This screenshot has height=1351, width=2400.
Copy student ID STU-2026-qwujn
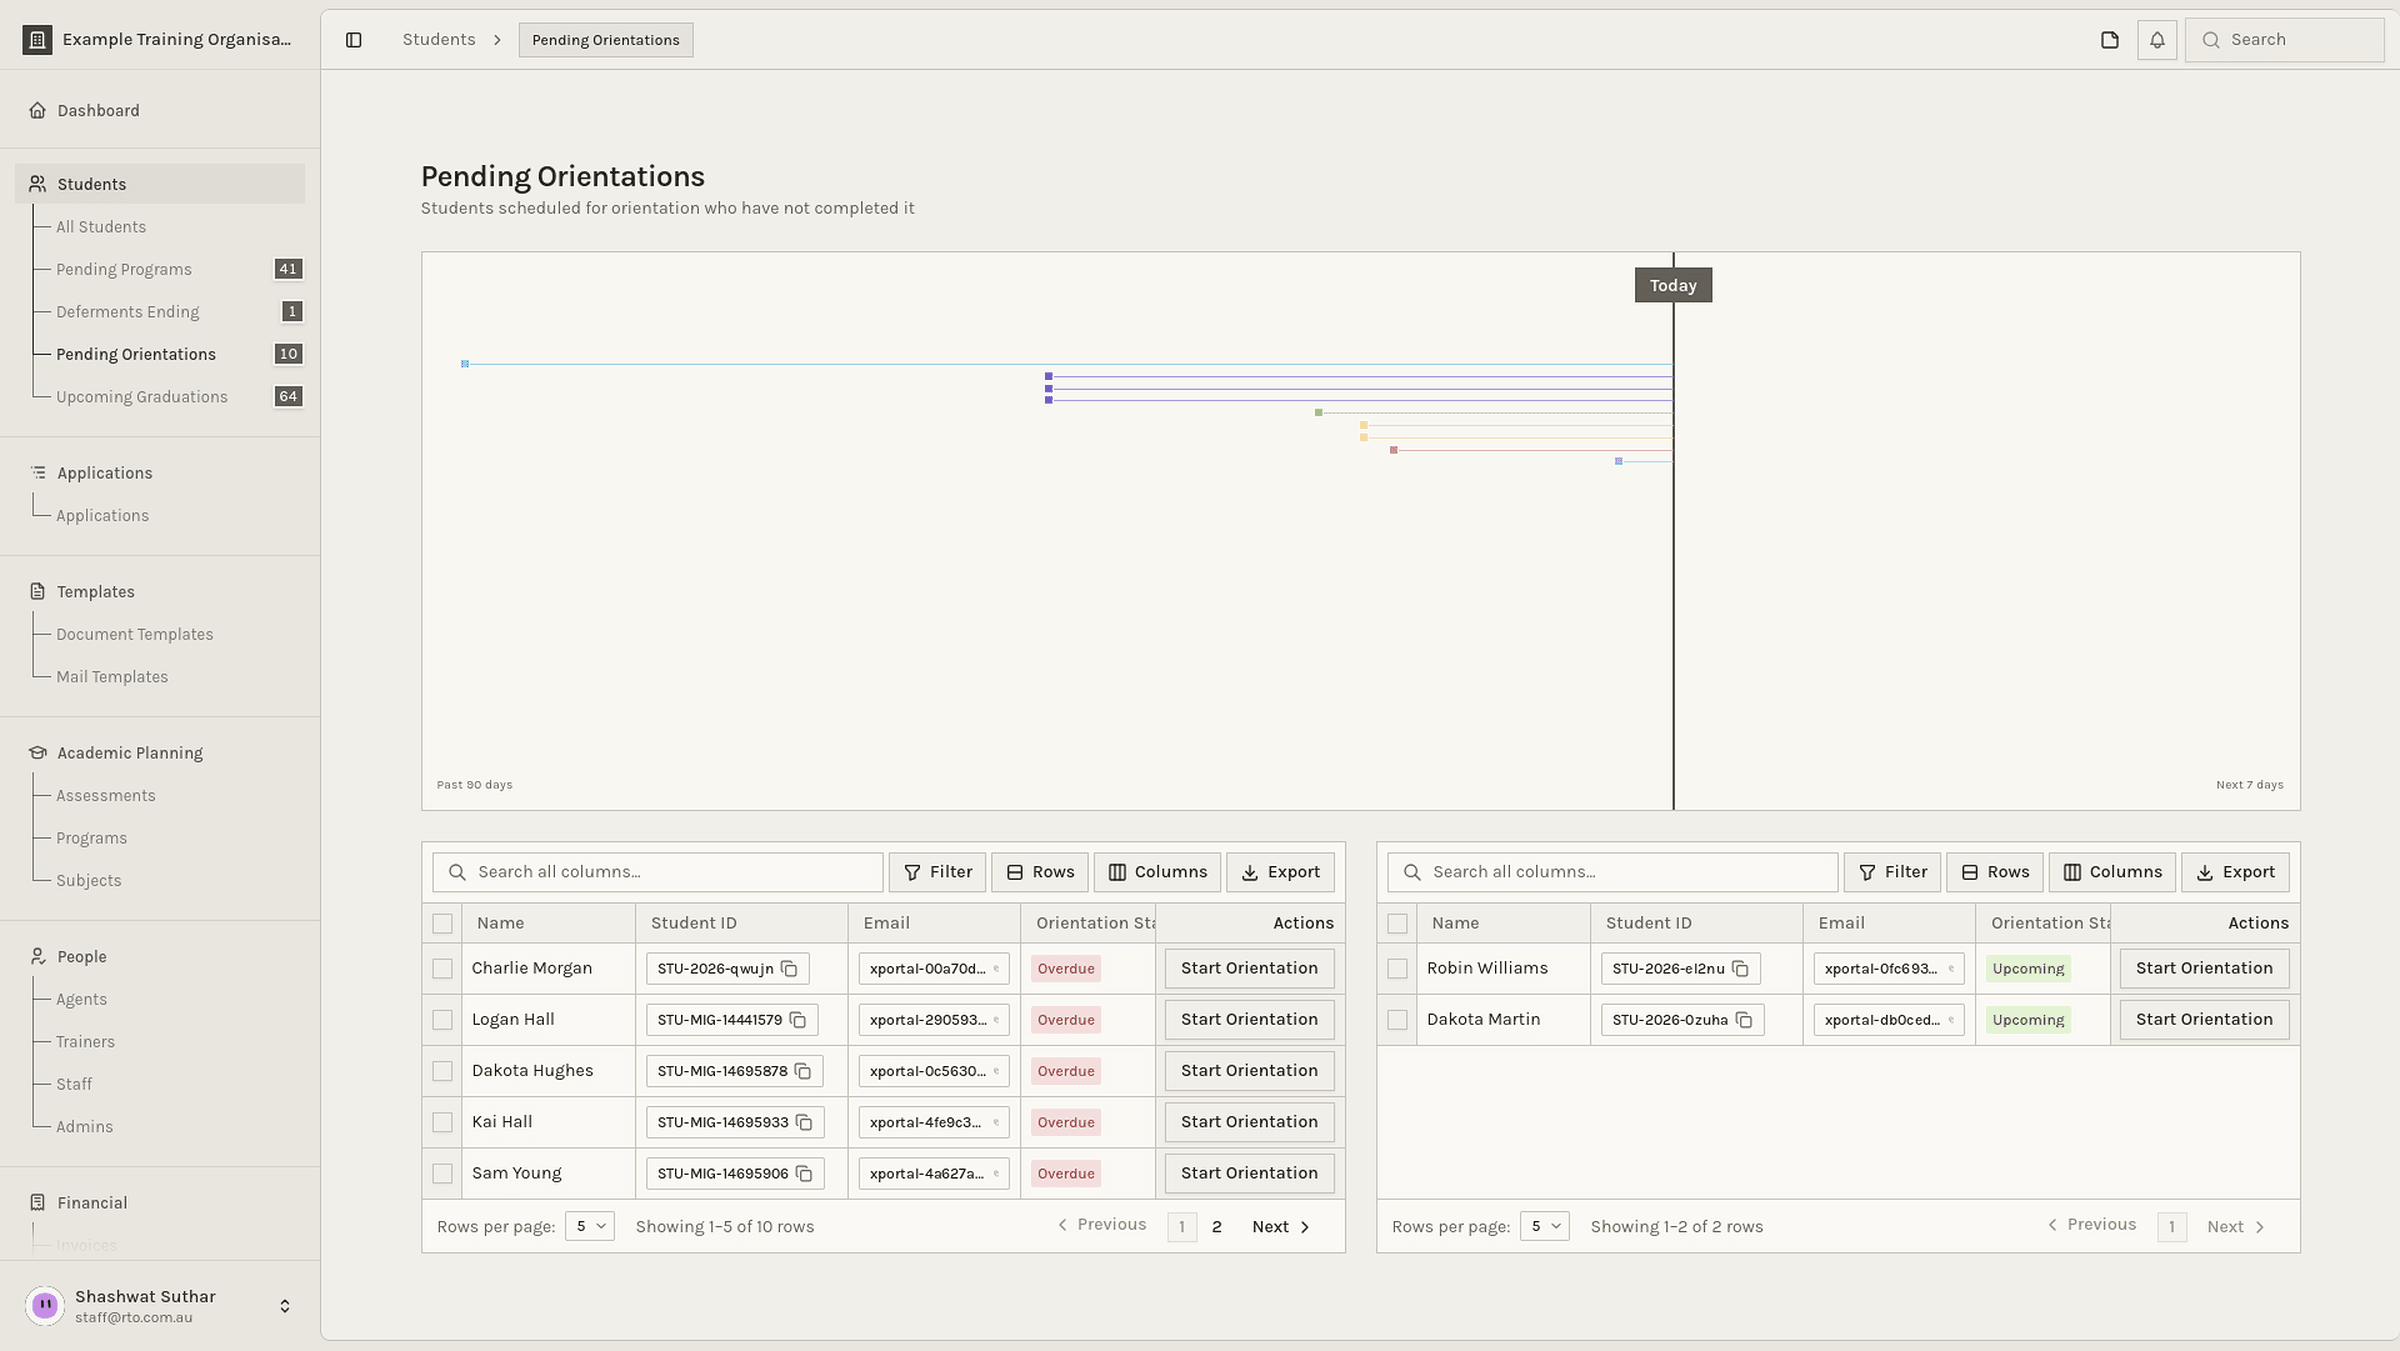click(x=789, y=969)
